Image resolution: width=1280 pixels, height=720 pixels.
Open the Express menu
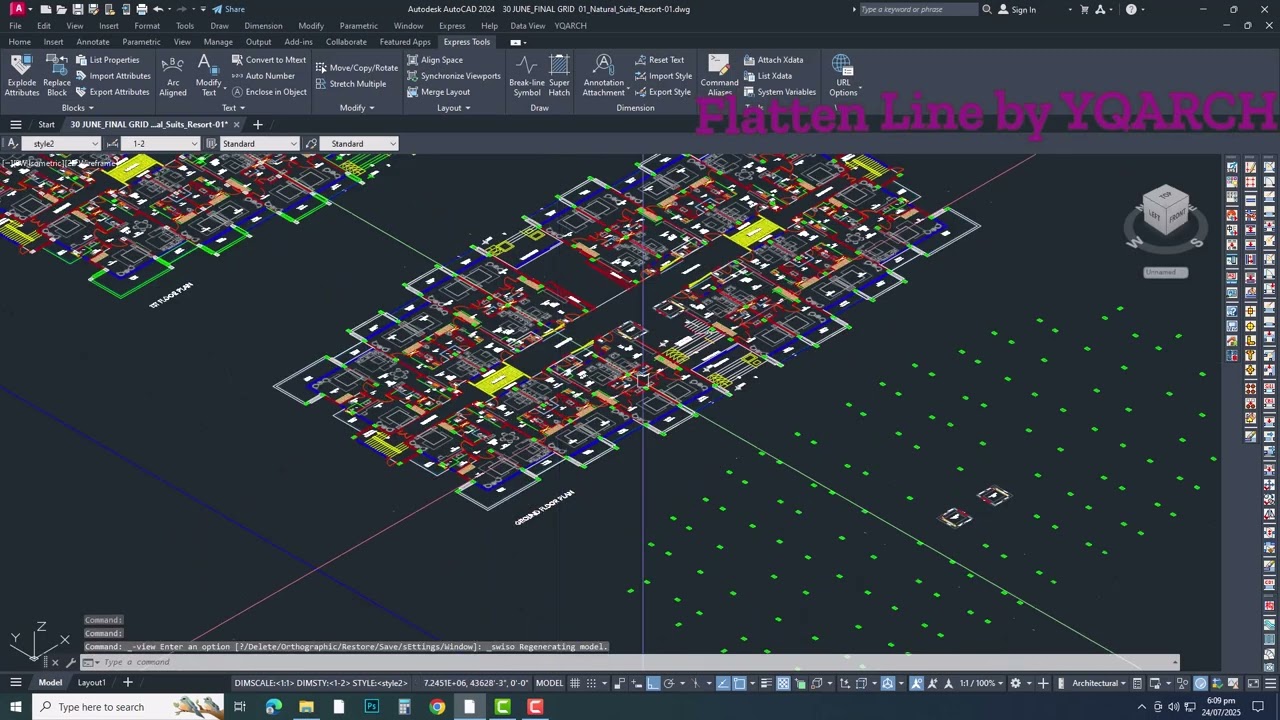coord(452,26)
